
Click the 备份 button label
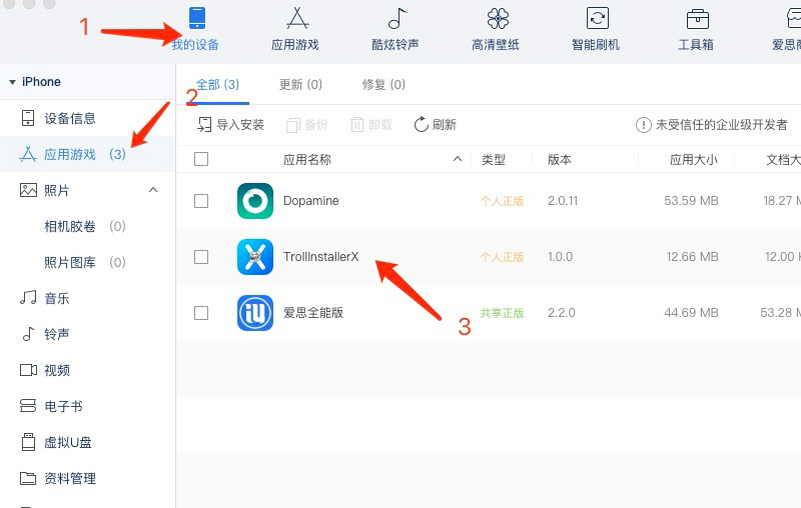[x=316, y=125]
